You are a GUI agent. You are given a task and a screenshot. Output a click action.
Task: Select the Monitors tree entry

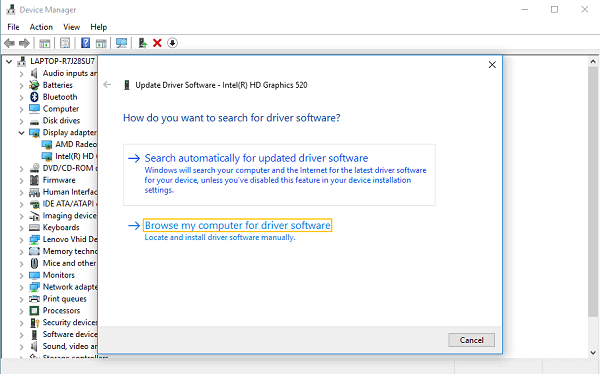[x=59, y=275]
